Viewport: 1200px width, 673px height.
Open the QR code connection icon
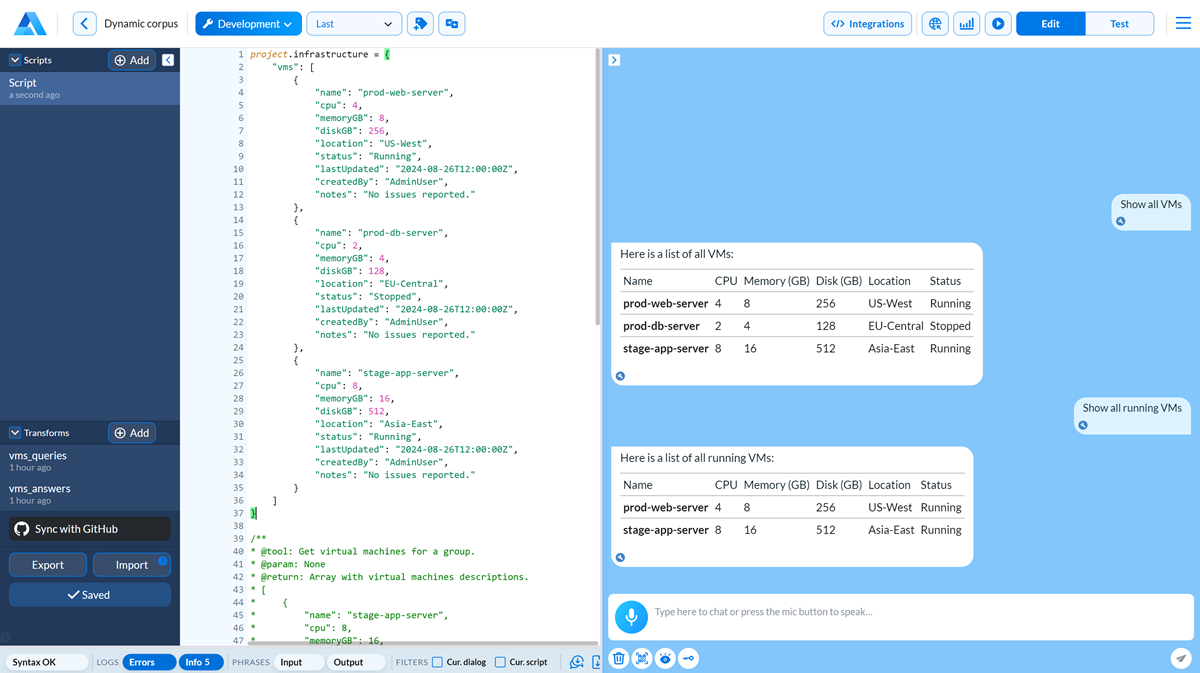(642, 658)
